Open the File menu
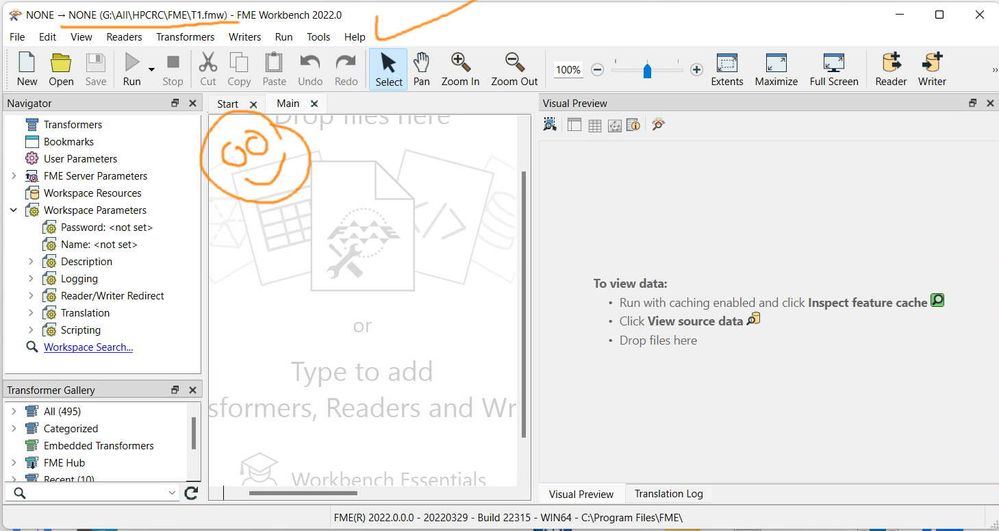The width and height of the screenshot is (999, 531). coord(17,37)
